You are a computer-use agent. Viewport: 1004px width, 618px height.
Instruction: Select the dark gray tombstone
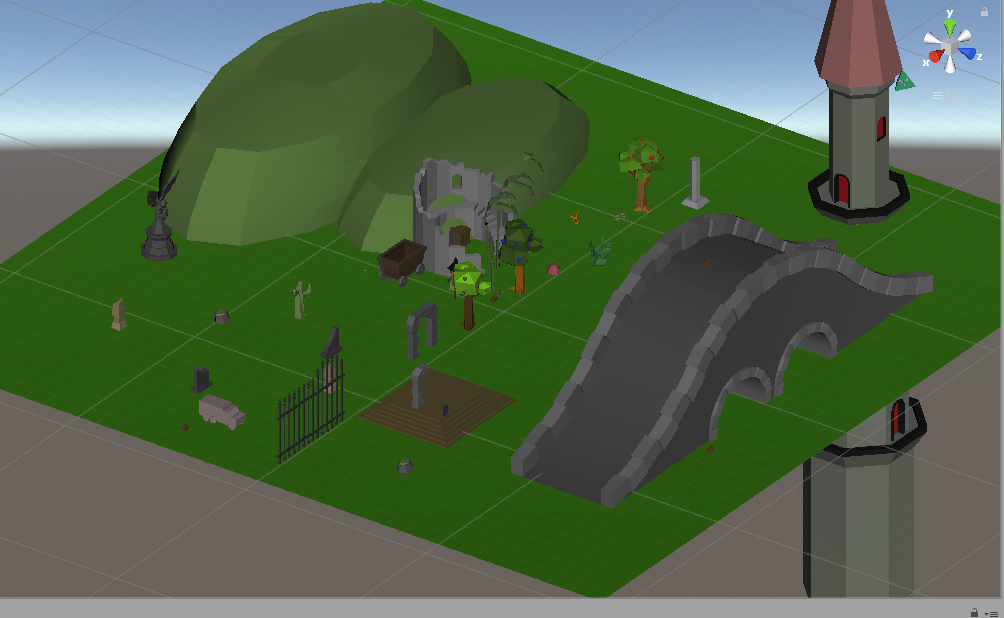(201, 379)
